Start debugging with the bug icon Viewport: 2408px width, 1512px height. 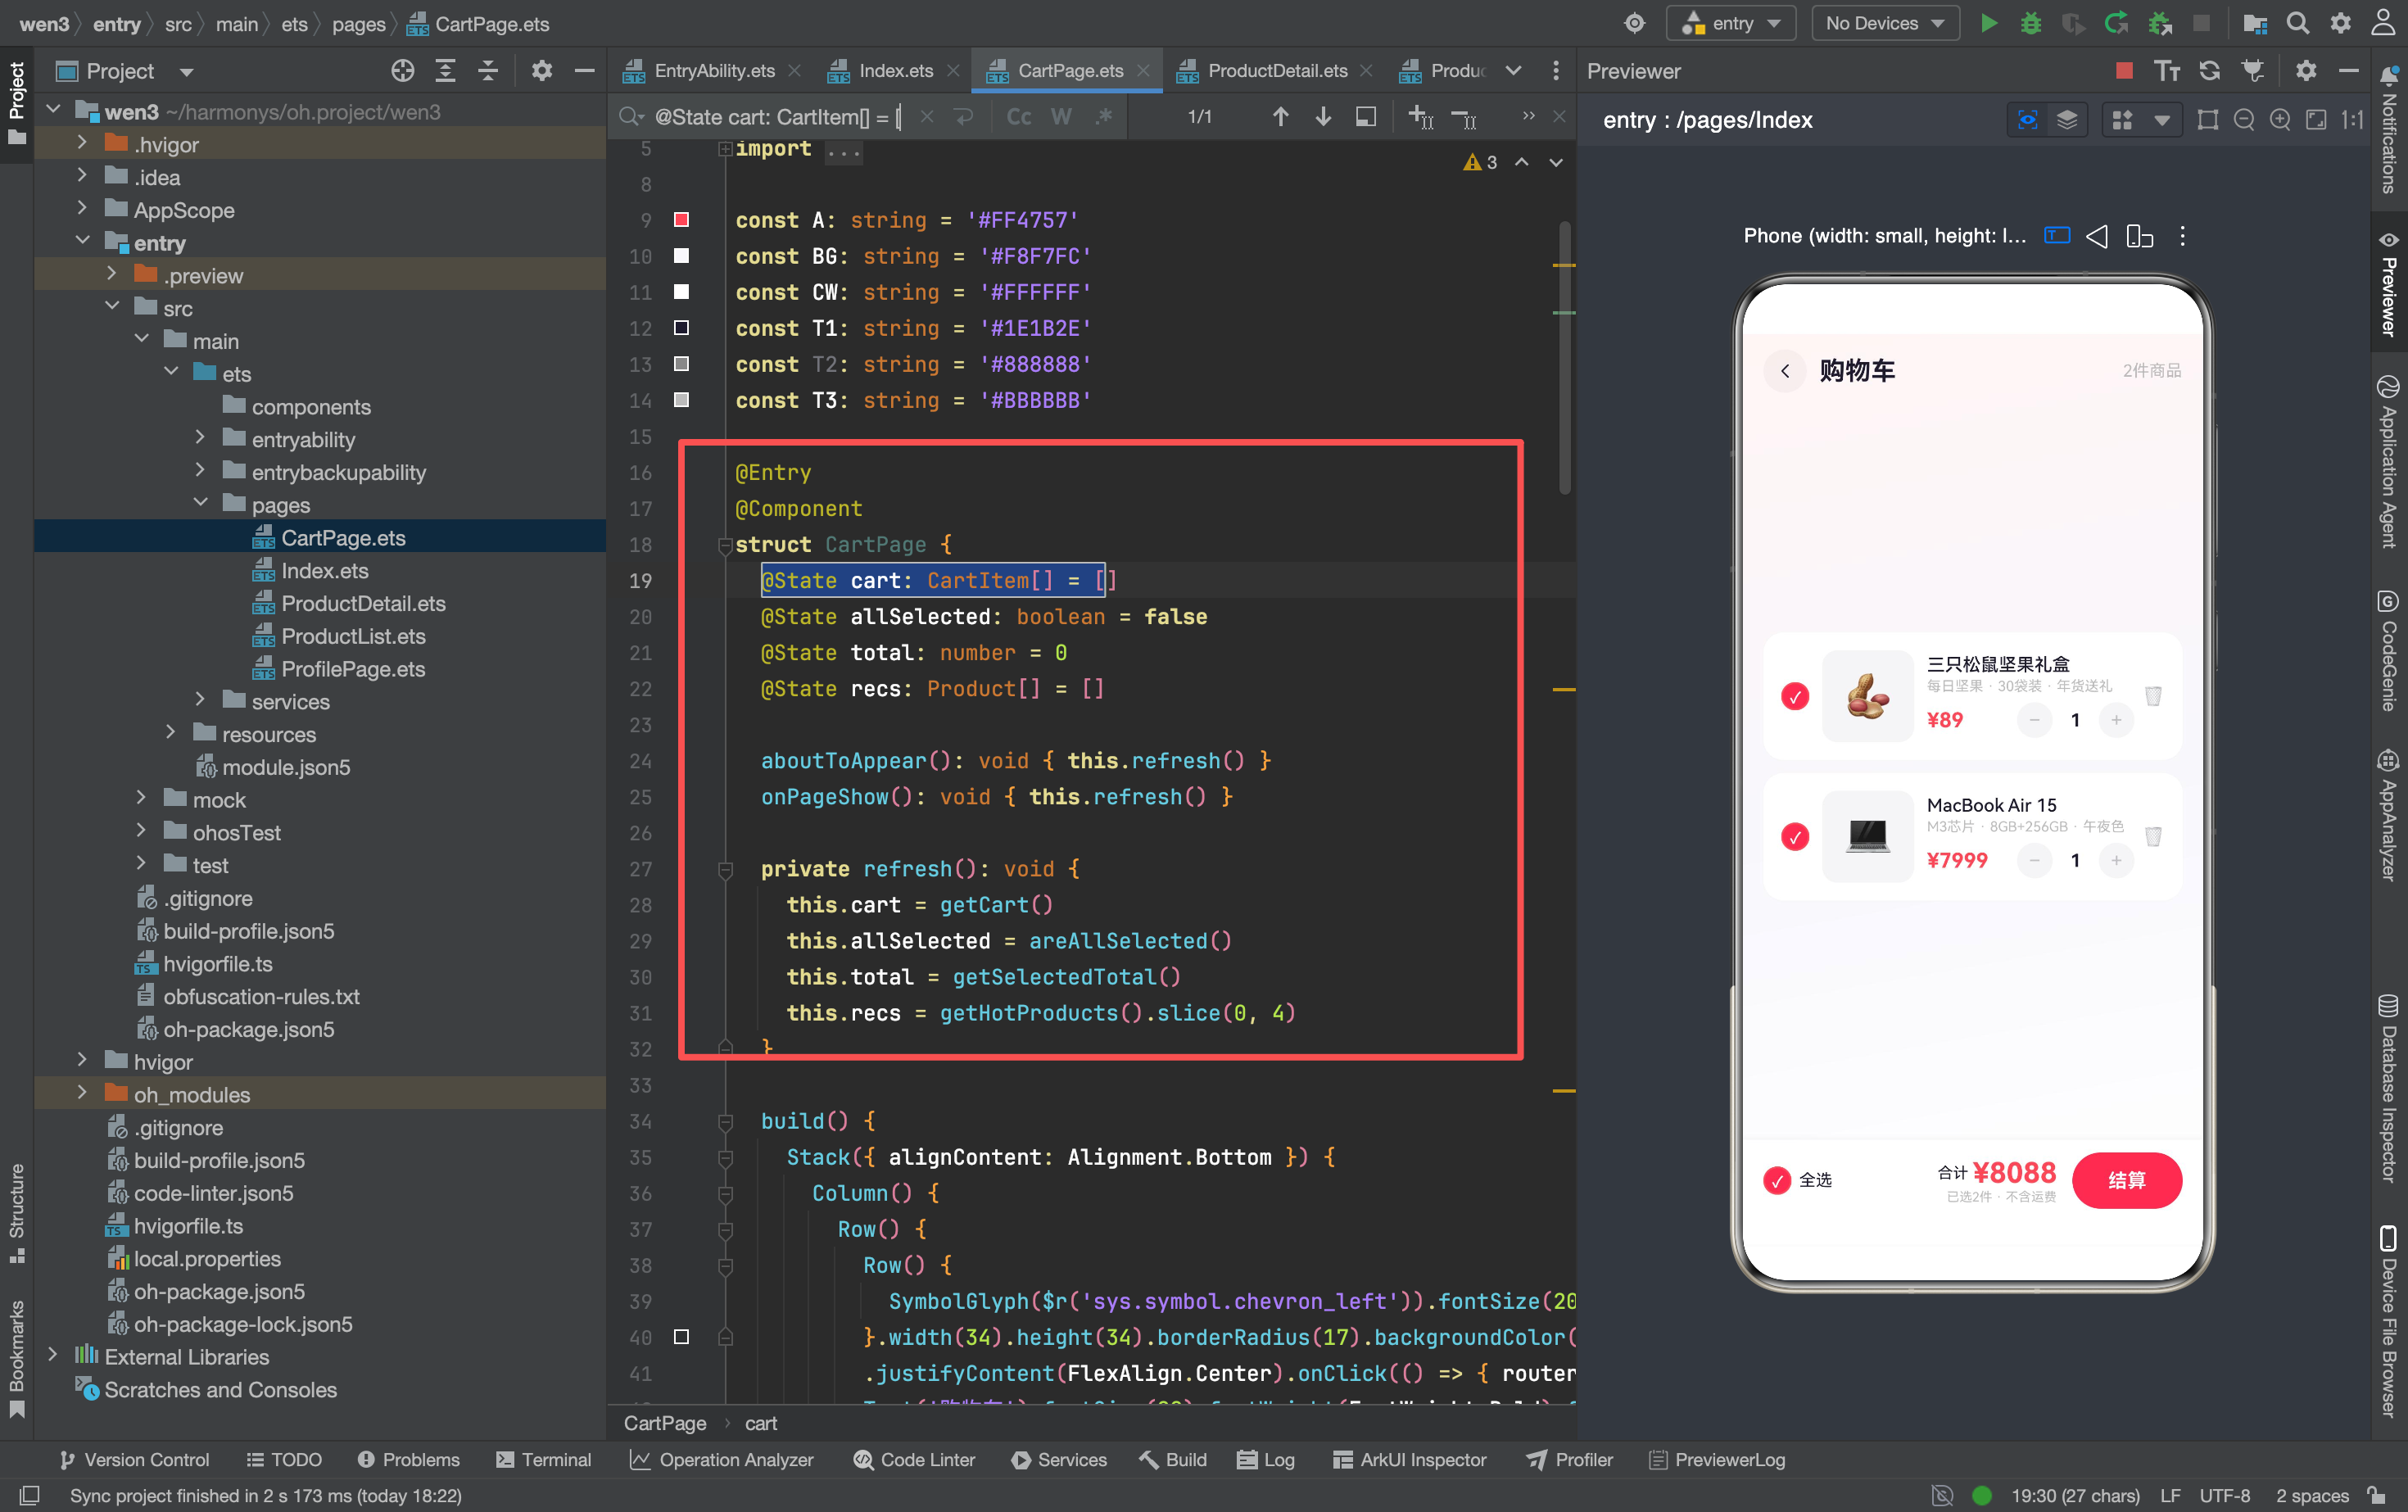pyautogui.click(x=2031, y=23)
